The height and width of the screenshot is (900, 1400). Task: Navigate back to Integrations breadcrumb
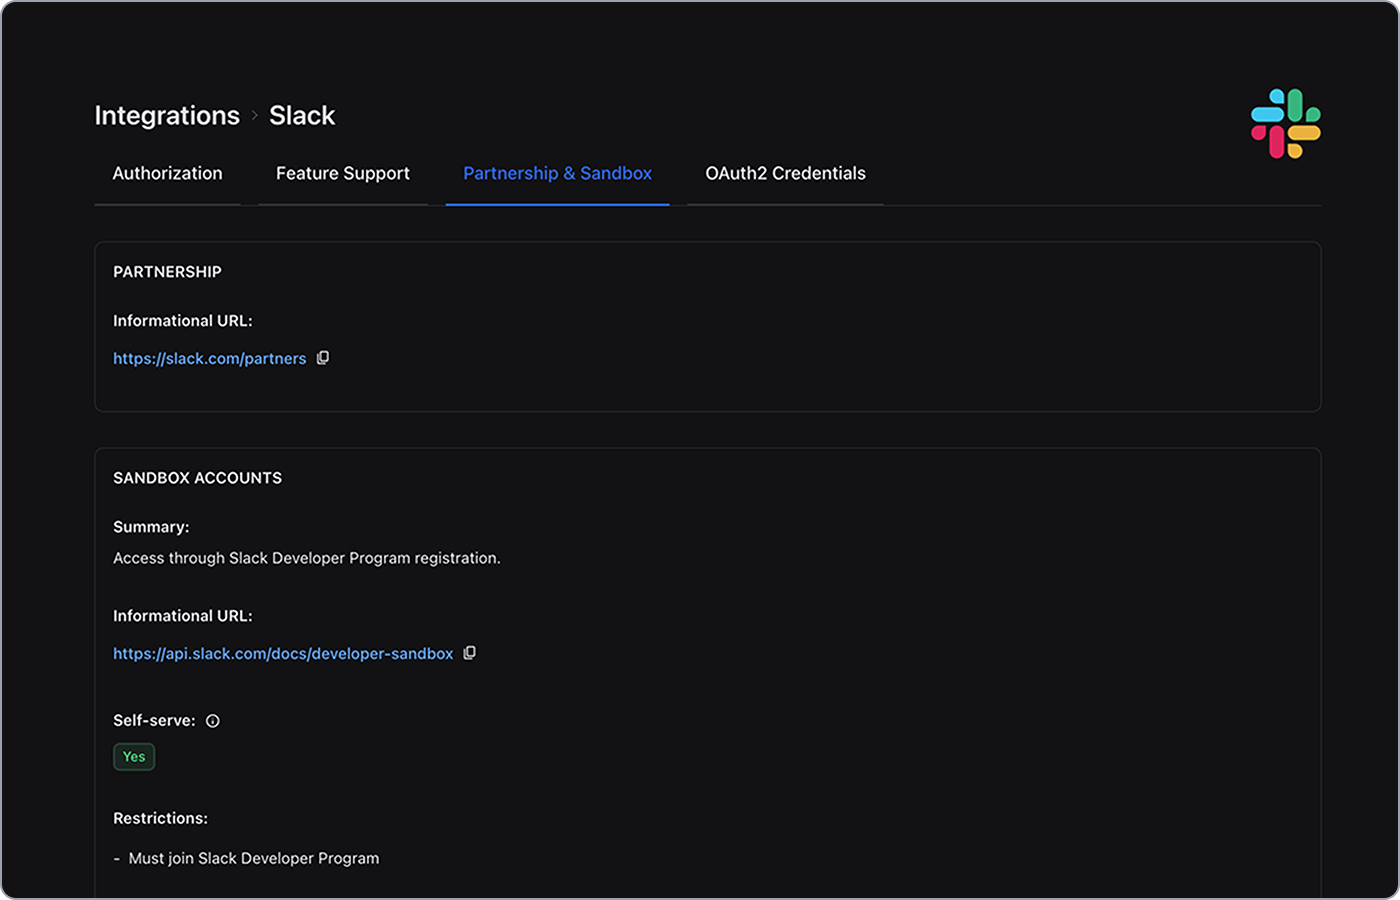[167, 116]
